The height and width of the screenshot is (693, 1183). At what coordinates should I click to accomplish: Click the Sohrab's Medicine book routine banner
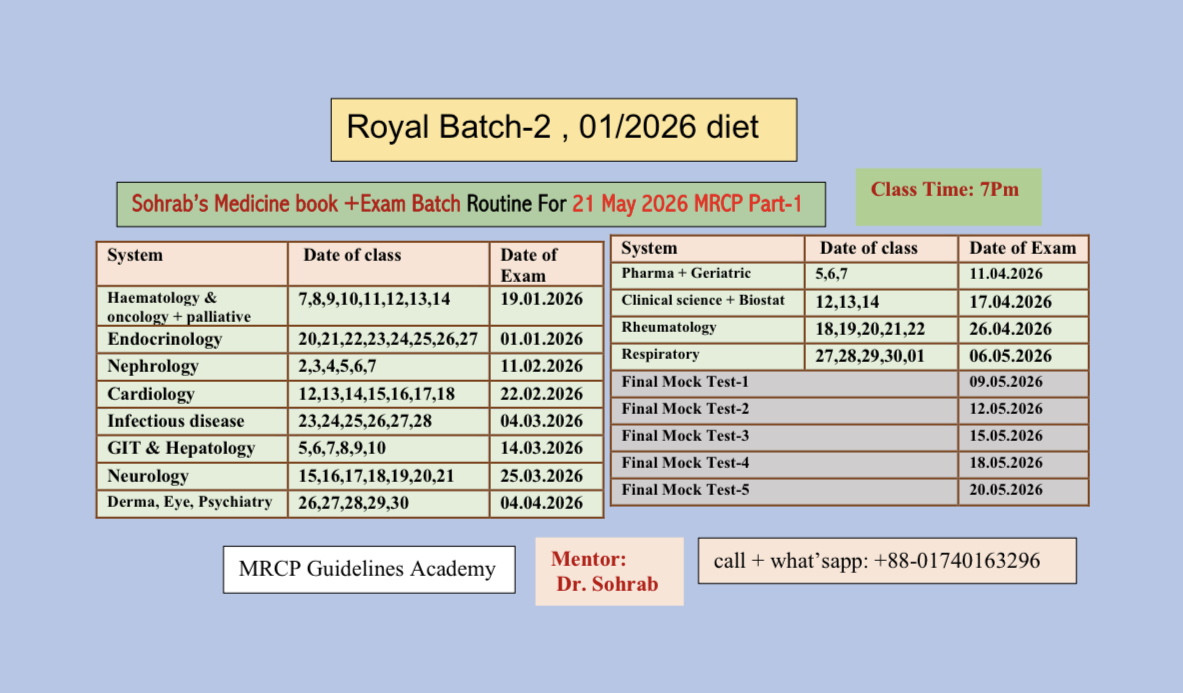click(x=471, y=204)
